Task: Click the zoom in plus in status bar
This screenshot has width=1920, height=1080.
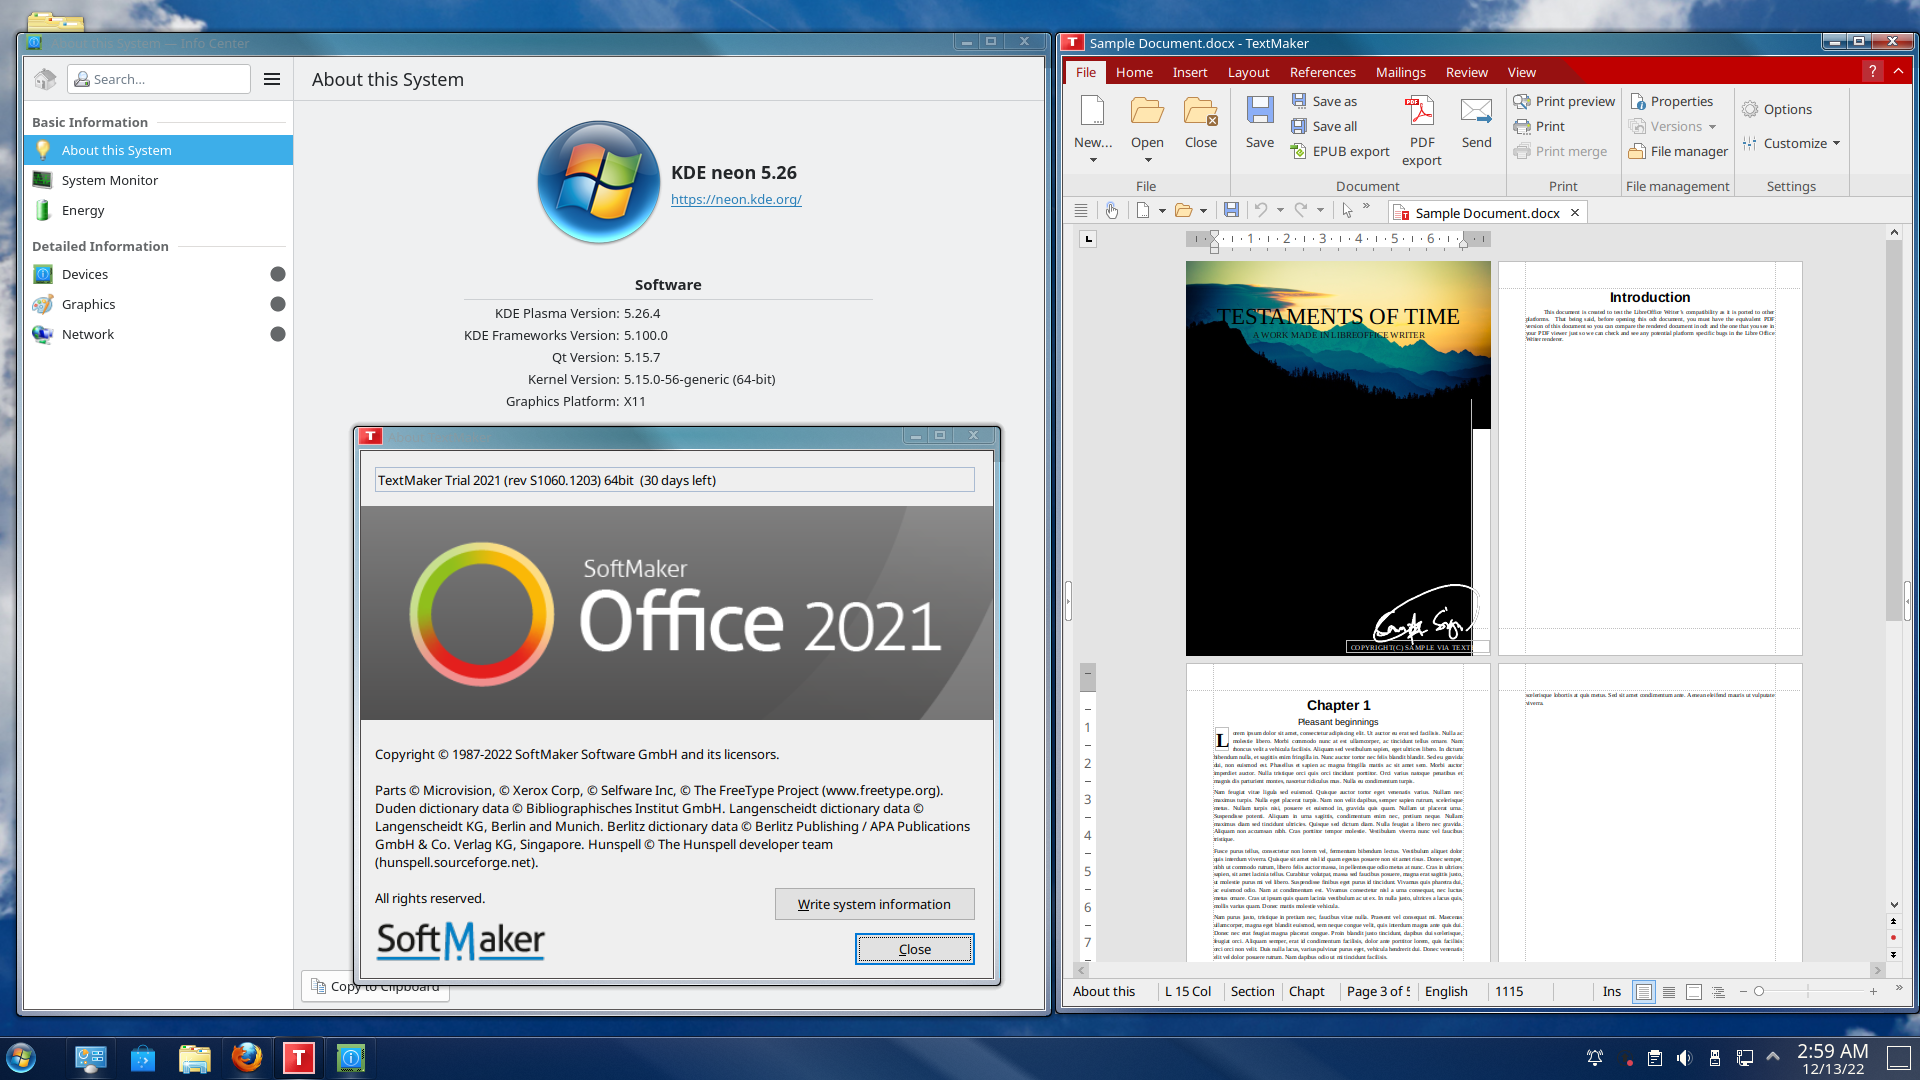Action: (1873, 992)
